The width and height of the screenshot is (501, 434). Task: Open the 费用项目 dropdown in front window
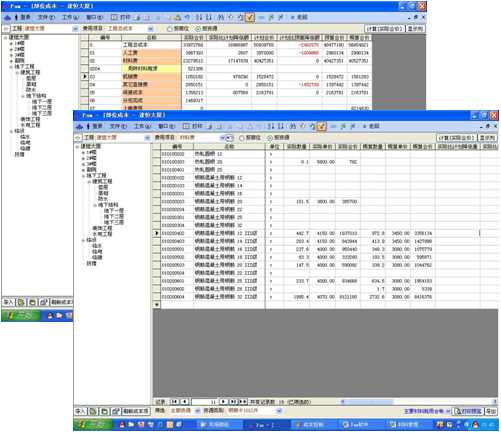[223, 138]
